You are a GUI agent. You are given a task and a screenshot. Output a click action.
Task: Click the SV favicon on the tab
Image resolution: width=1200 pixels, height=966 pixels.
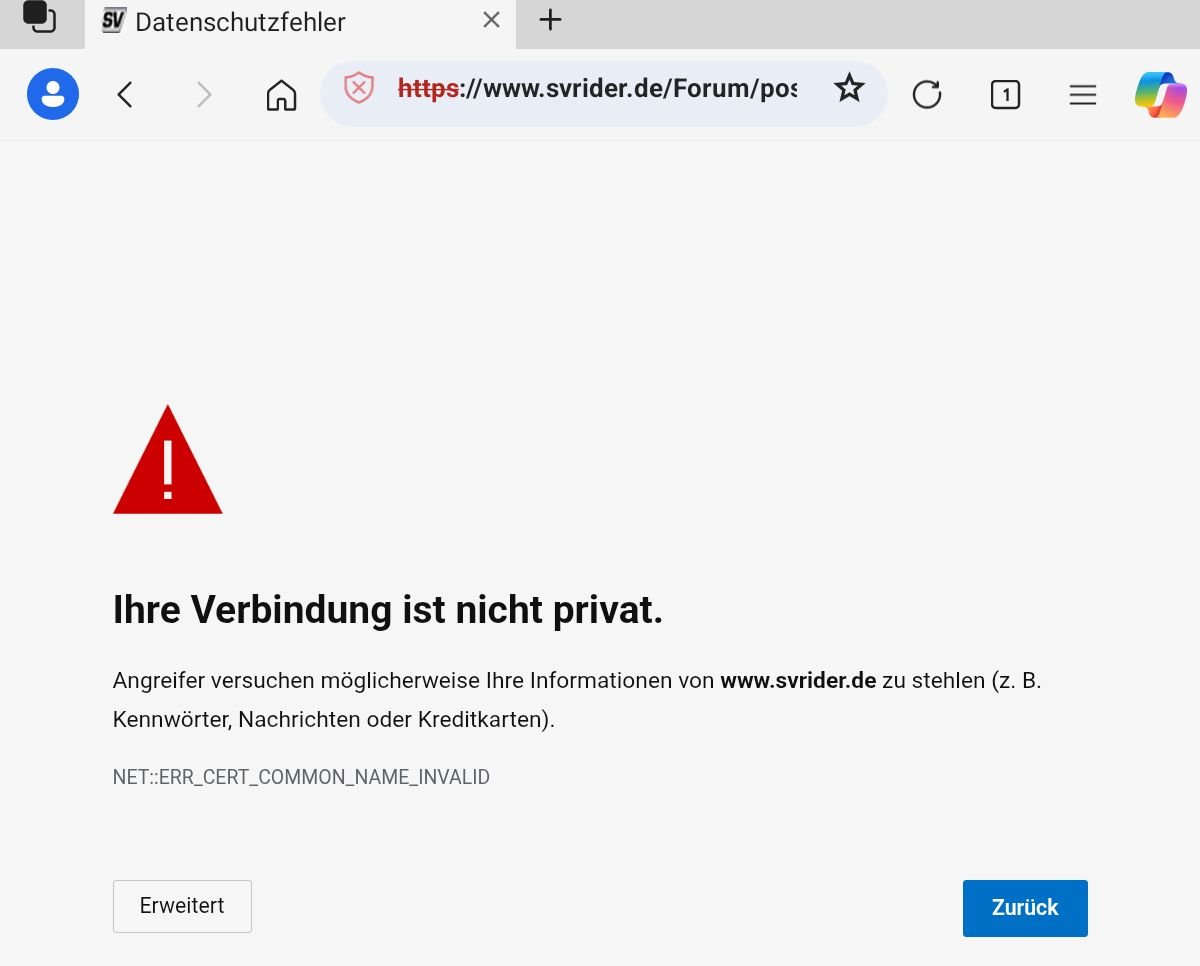114,20
